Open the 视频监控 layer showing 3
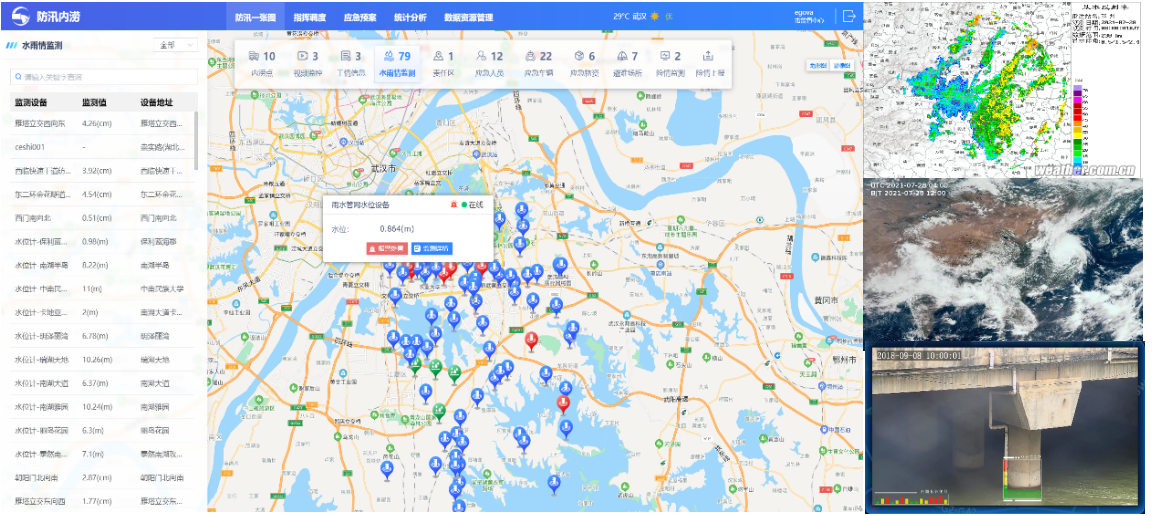This screenshot has height=516, width=1152. (308, 64)
